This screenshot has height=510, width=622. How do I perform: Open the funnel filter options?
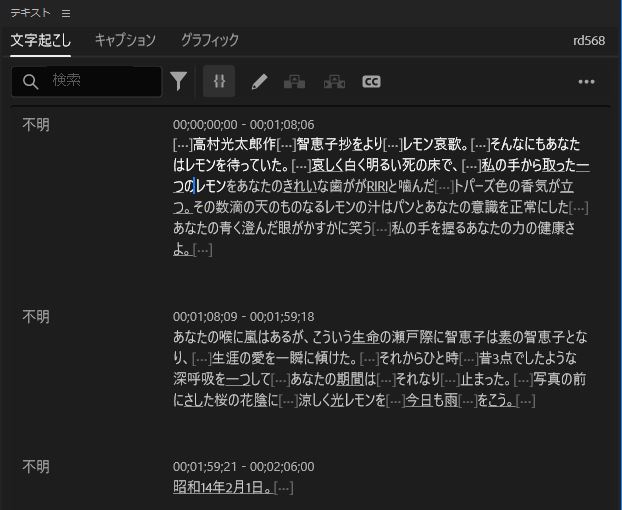click(x=179, y=81)
